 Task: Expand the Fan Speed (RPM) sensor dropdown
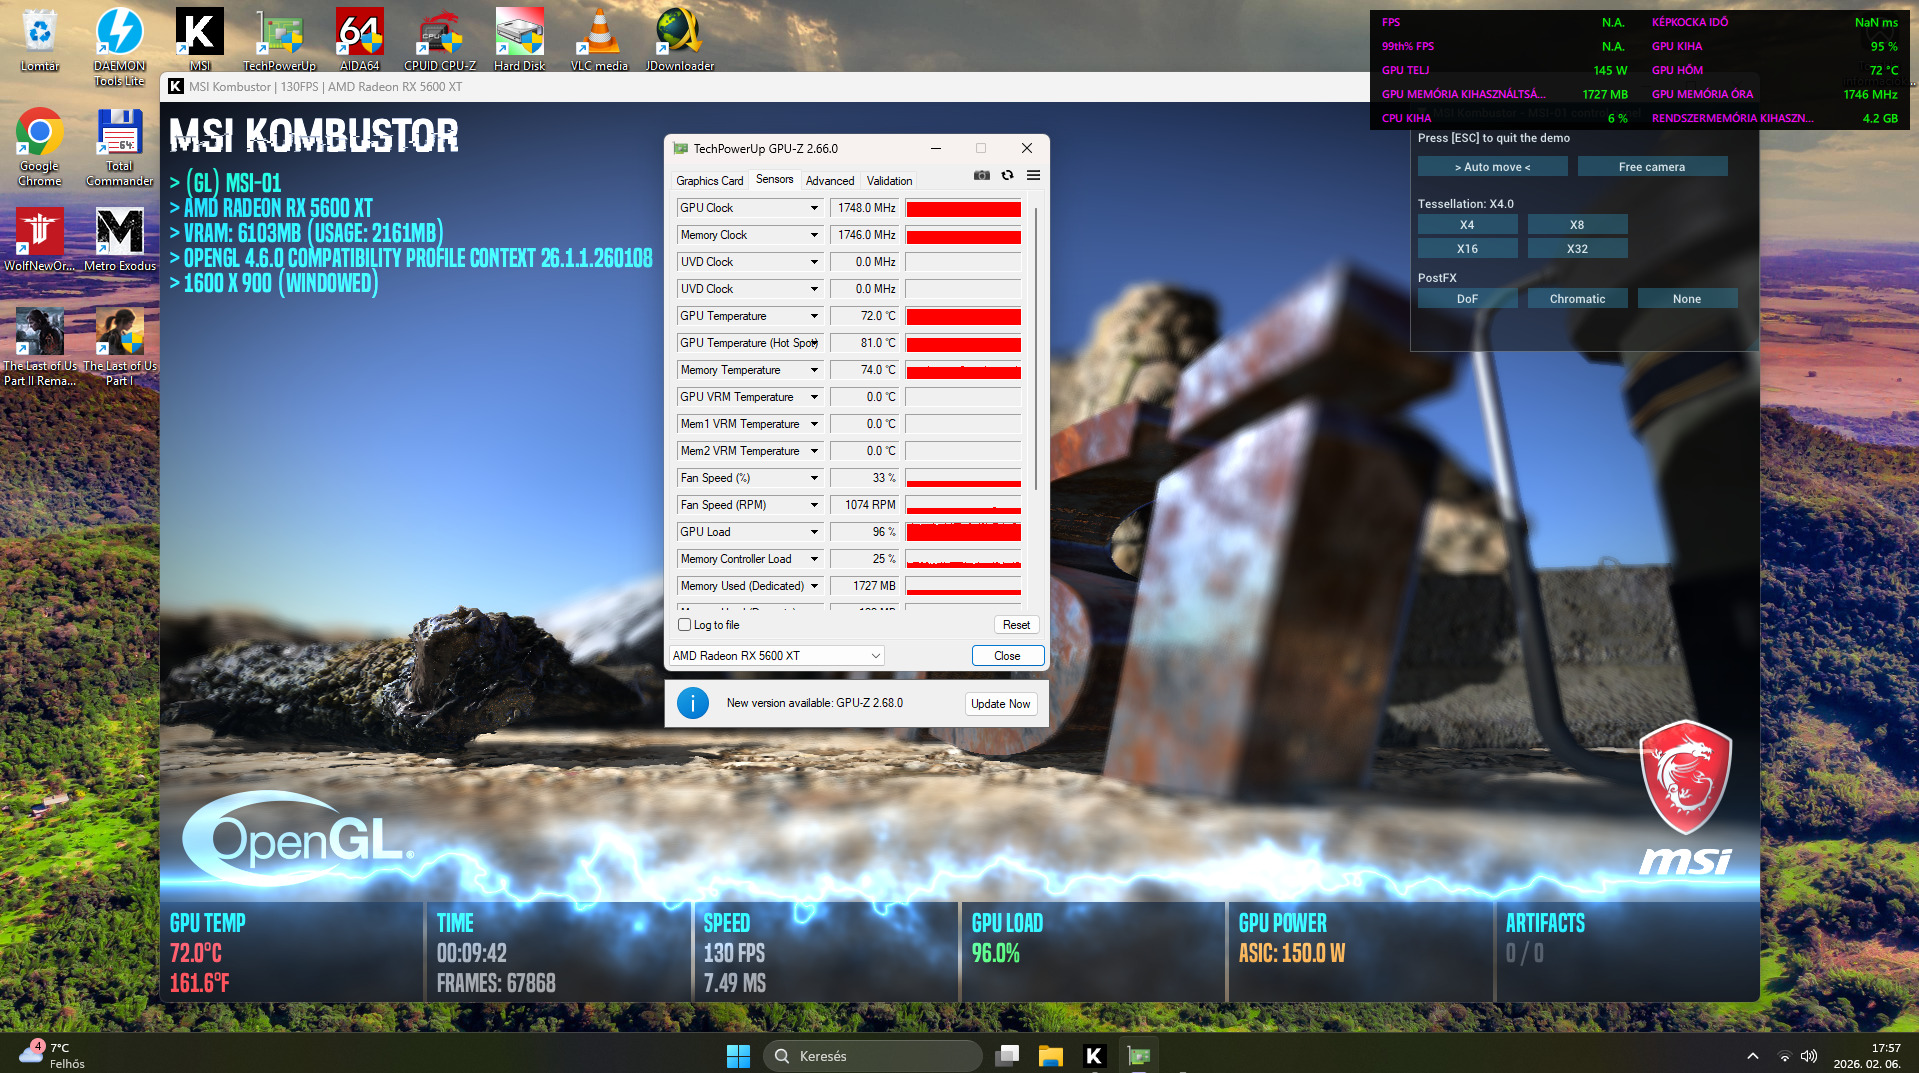(814, 505)
